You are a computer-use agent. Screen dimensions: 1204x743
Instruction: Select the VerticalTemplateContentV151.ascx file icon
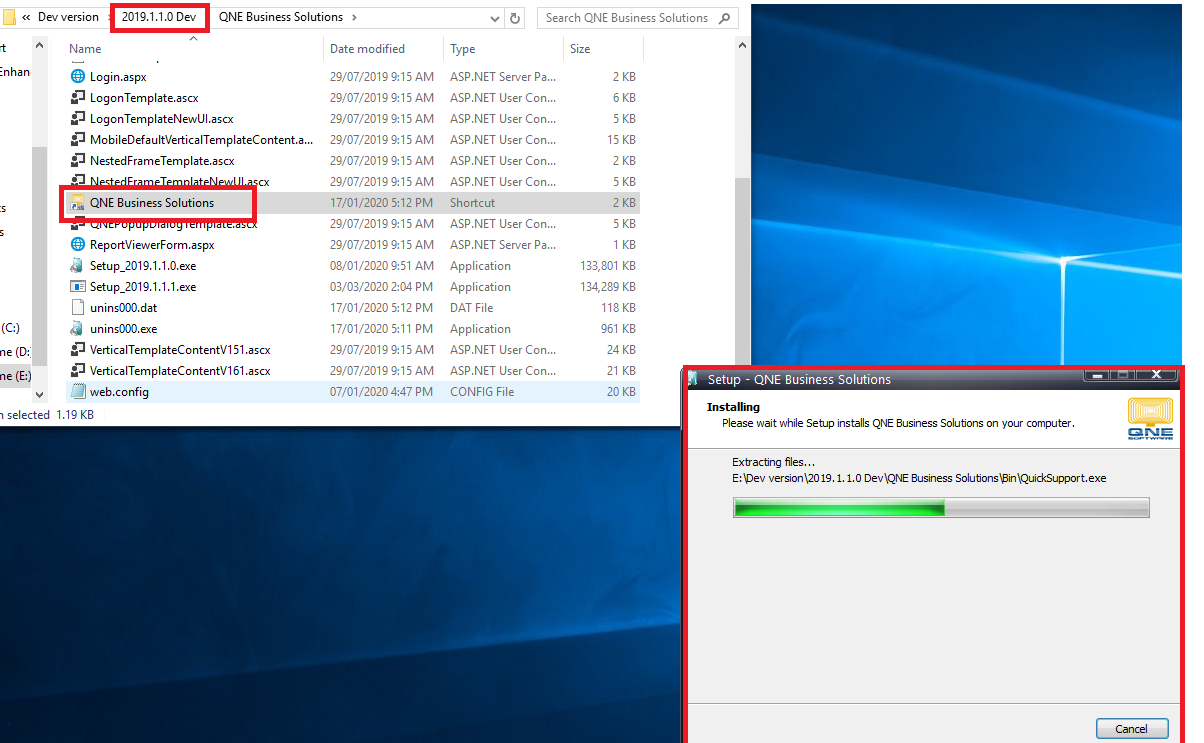pyautogui.click(x=77, y=350)
